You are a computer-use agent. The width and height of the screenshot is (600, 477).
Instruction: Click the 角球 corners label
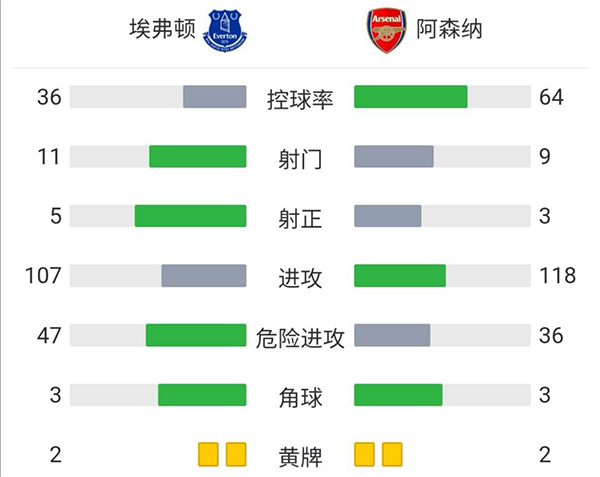click(300, 399)
